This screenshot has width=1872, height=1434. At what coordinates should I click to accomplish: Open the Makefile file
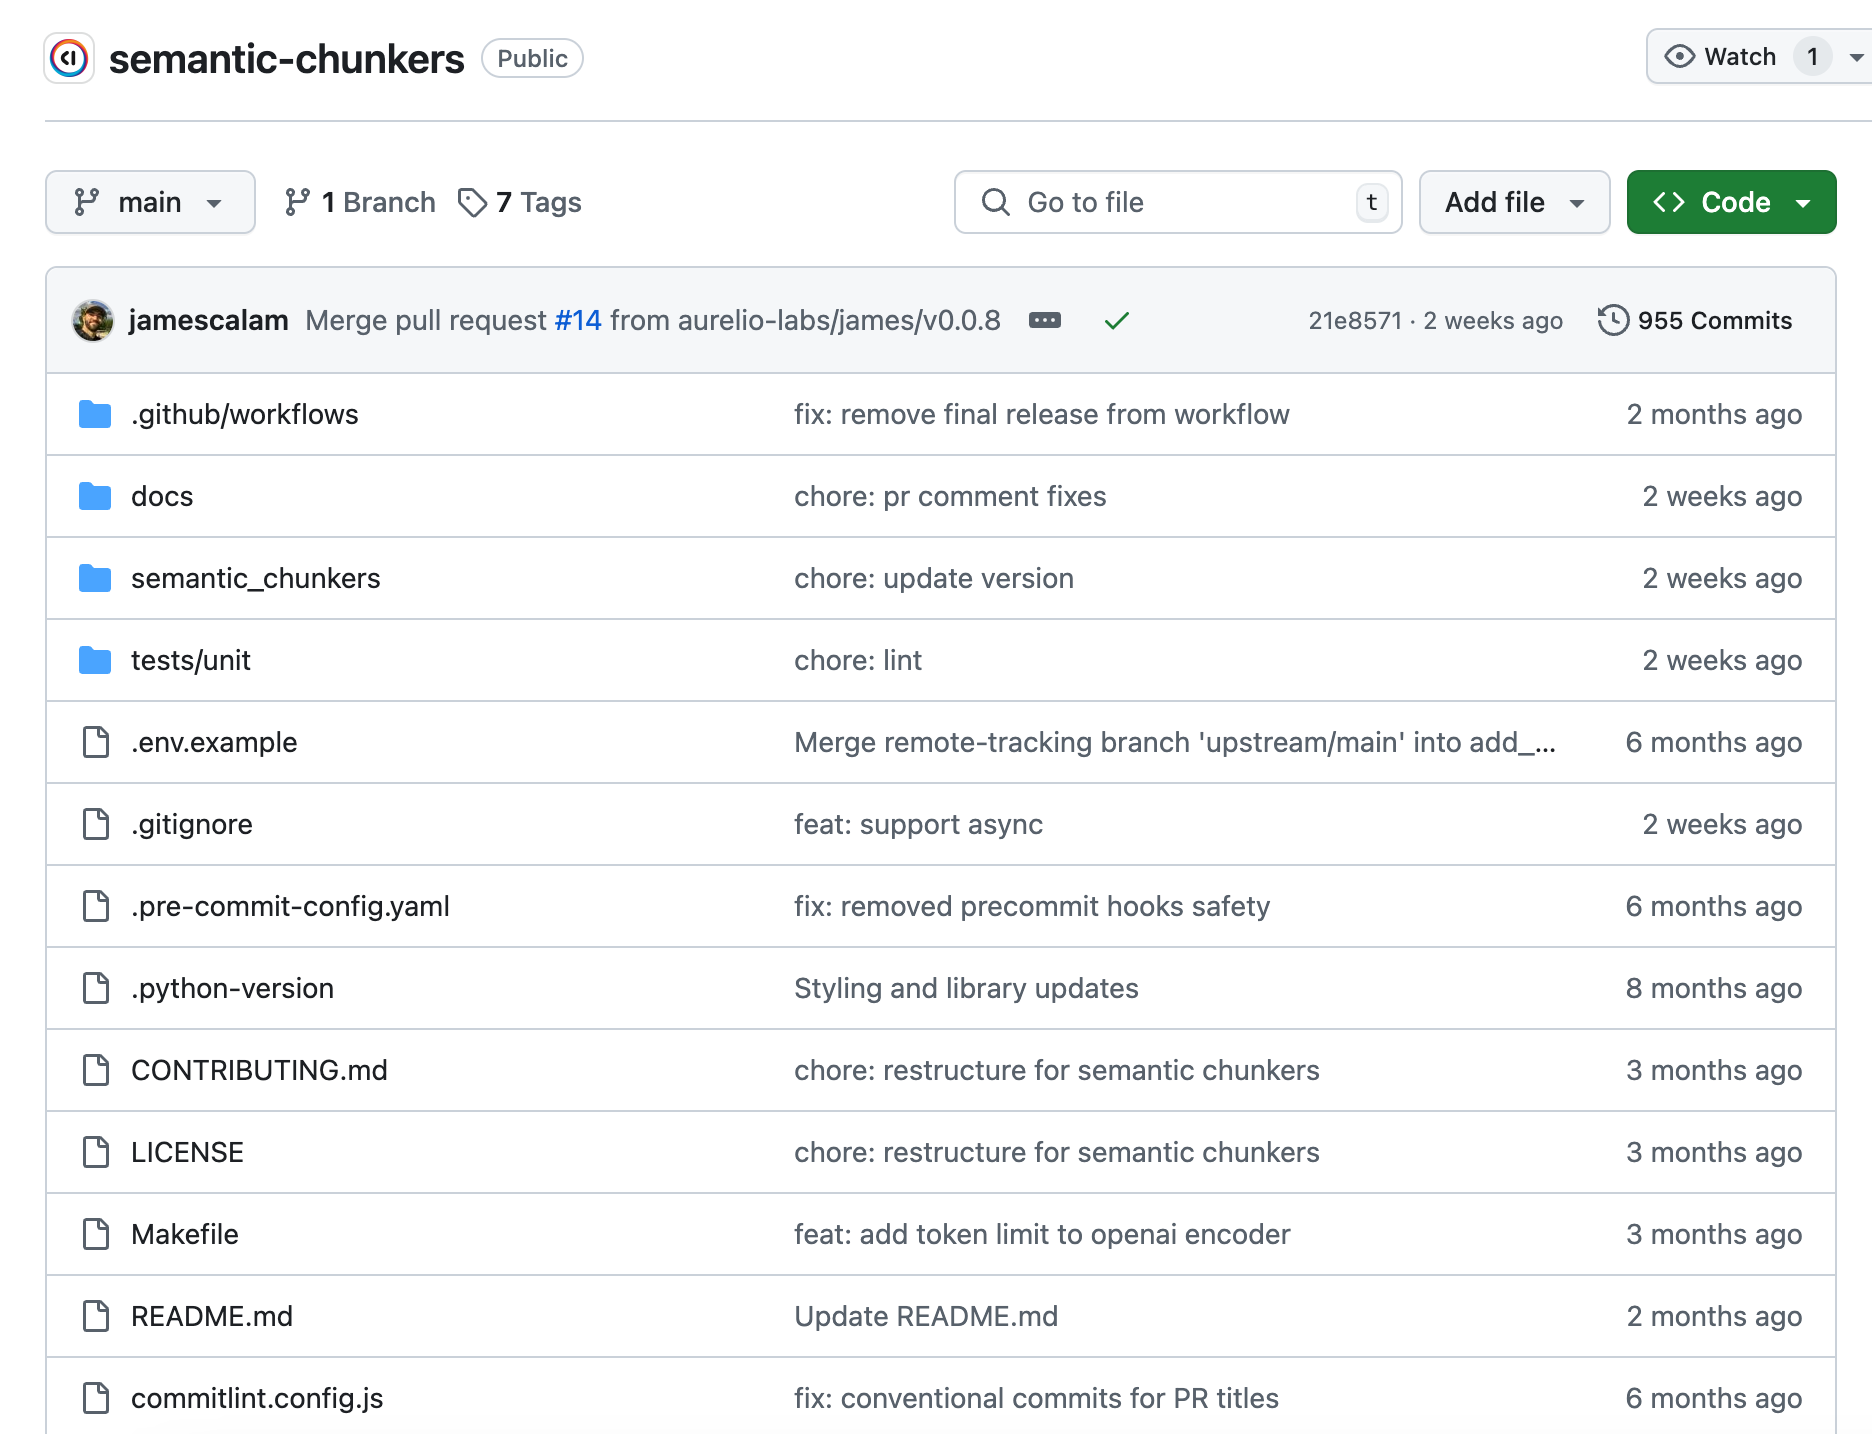click(x=185, y=1234)
